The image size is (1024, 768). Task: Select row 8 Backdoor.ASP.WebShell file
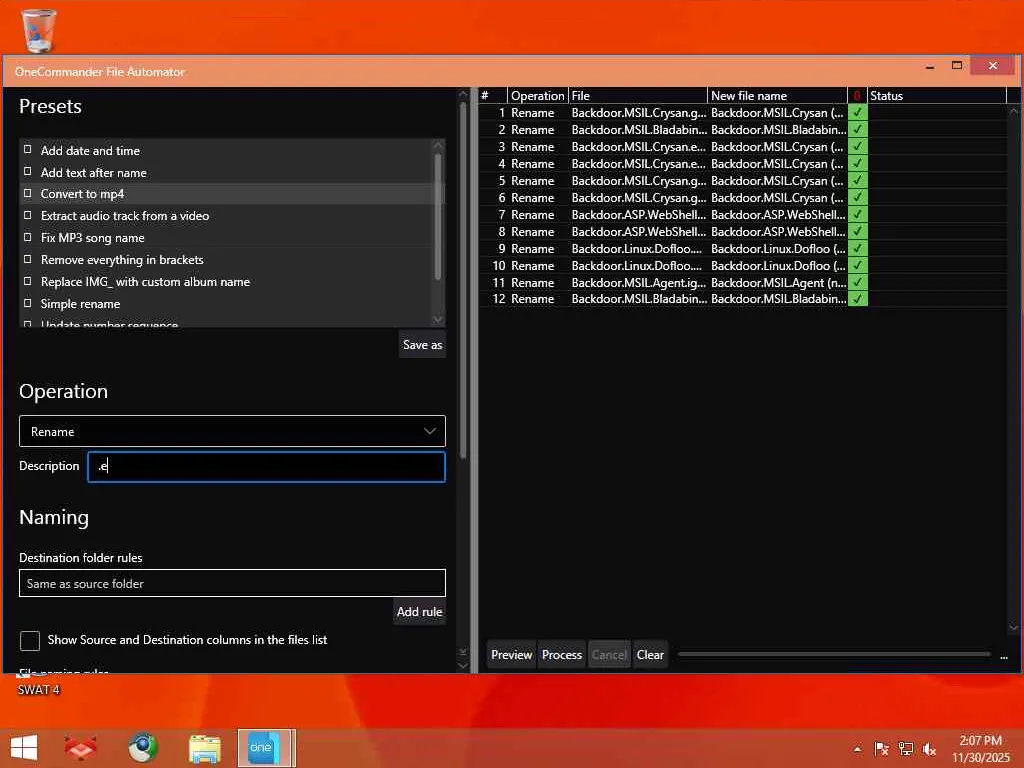639,231
